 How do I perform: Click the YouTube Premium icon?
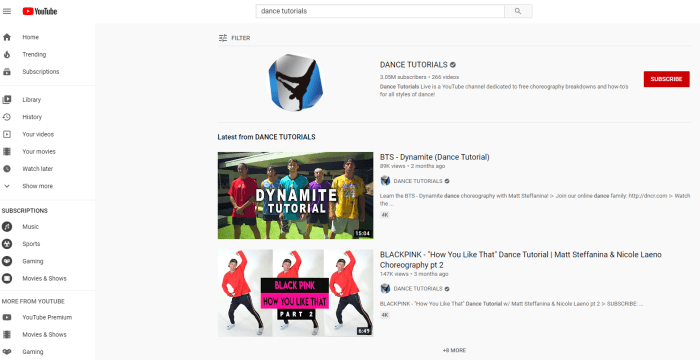point(7,318)
